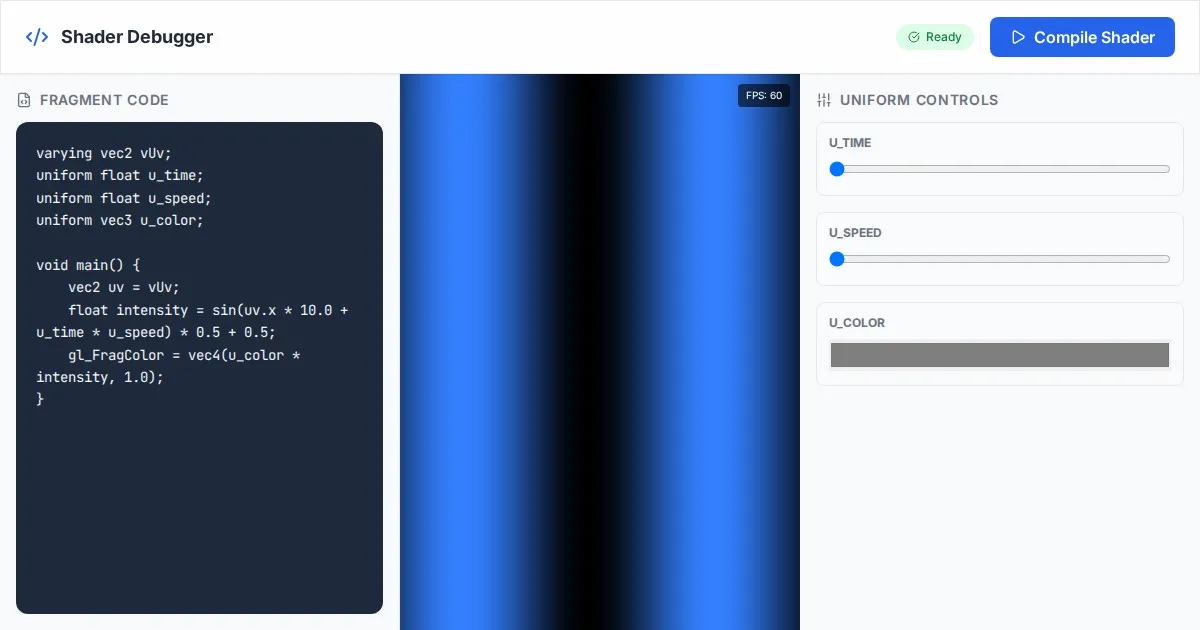Click the file icon beside Fragment Code
1200x630 pixels.
coord(24,100)
